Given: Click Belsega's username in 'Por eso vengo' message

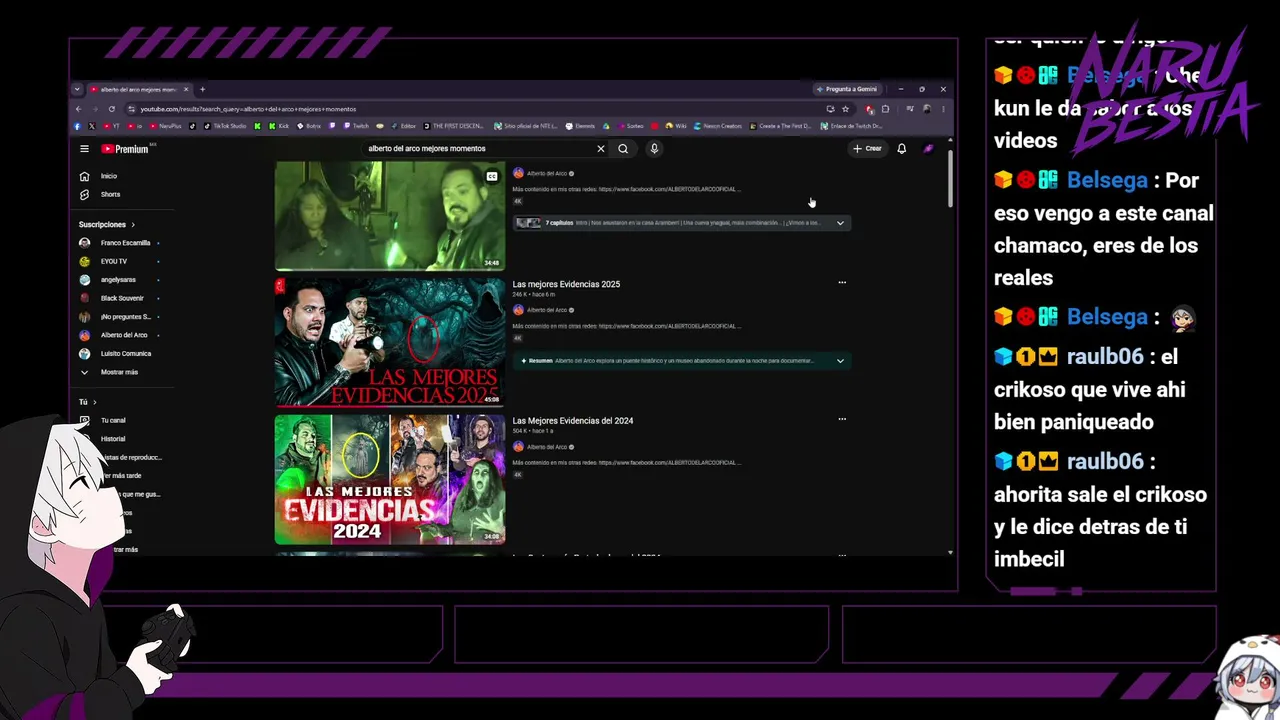Looking at the screenshot, I should click(x=1107, y=181).
